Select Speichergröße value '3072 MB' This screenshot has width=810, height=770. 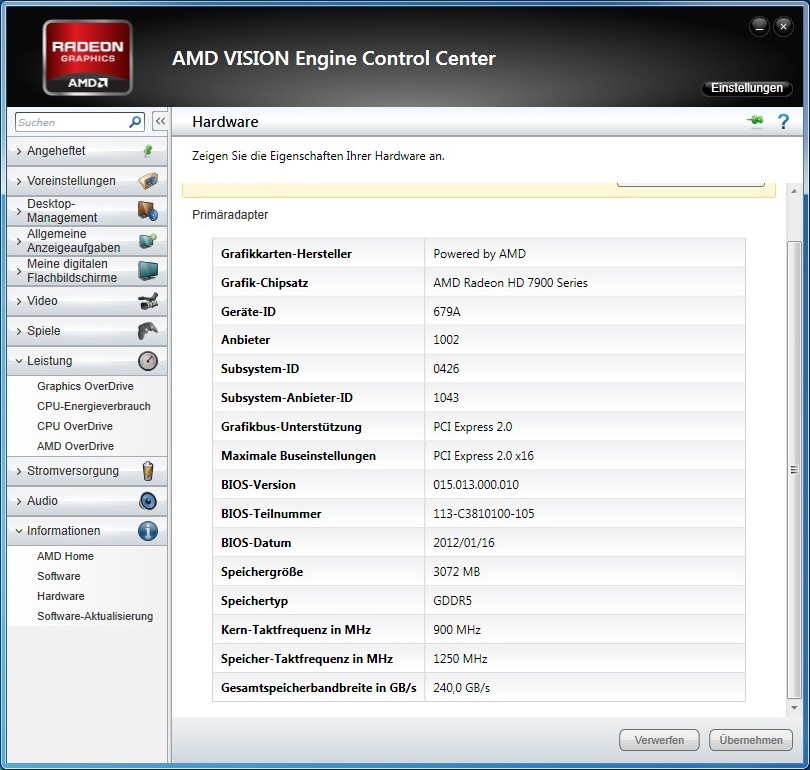[x=457, y=572]
